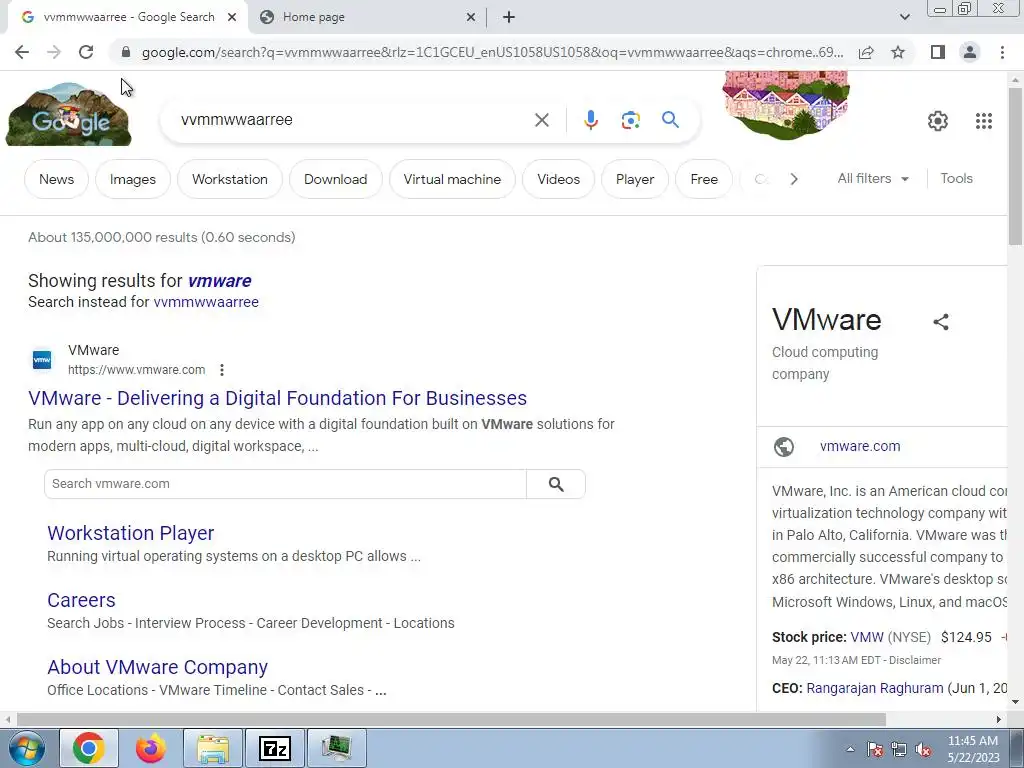Click the Disclaimer link under stock price

coord(915,660)
